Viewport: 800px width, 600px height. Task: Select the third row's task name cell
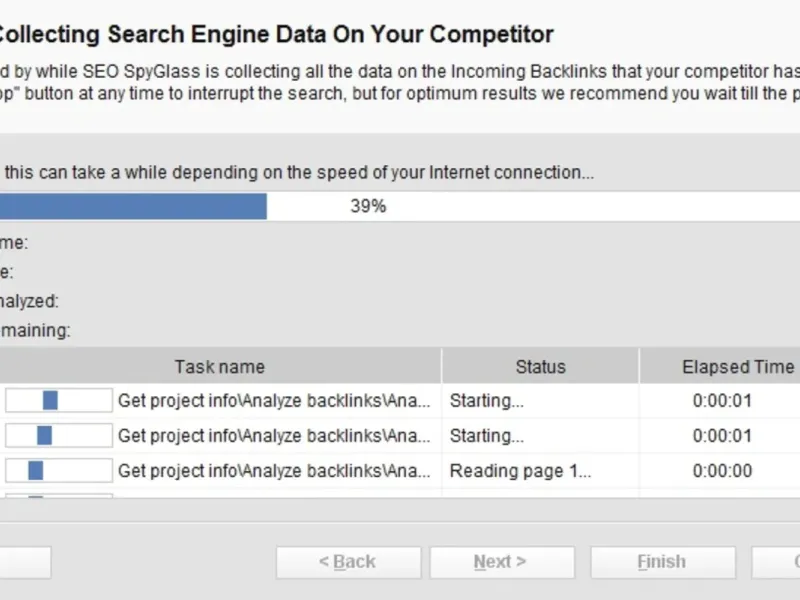(x=274, y=471)
